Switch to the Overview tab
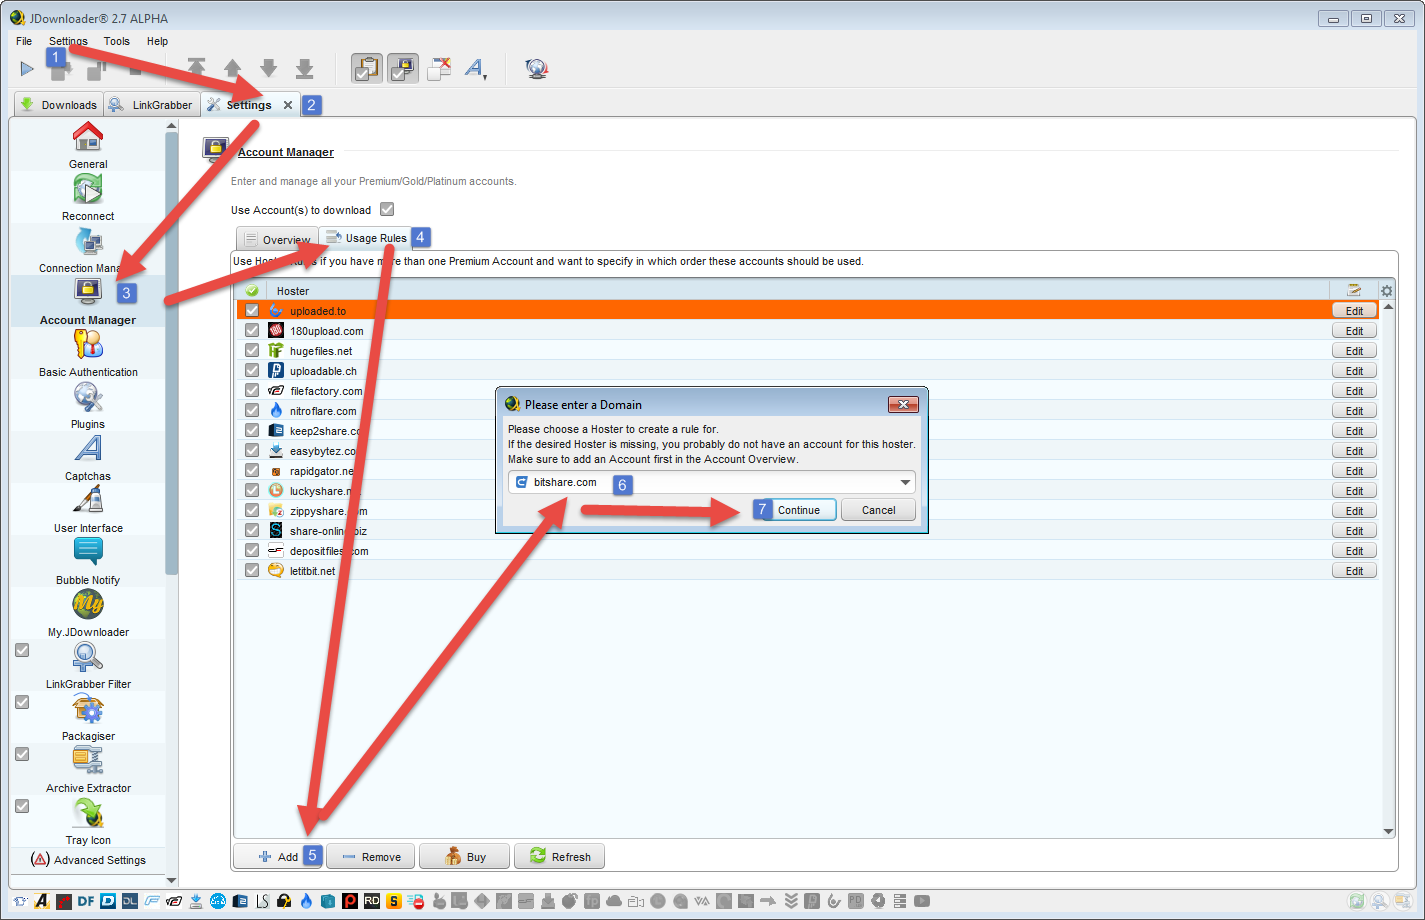The image size is (1425, 920). pos(277,240)
